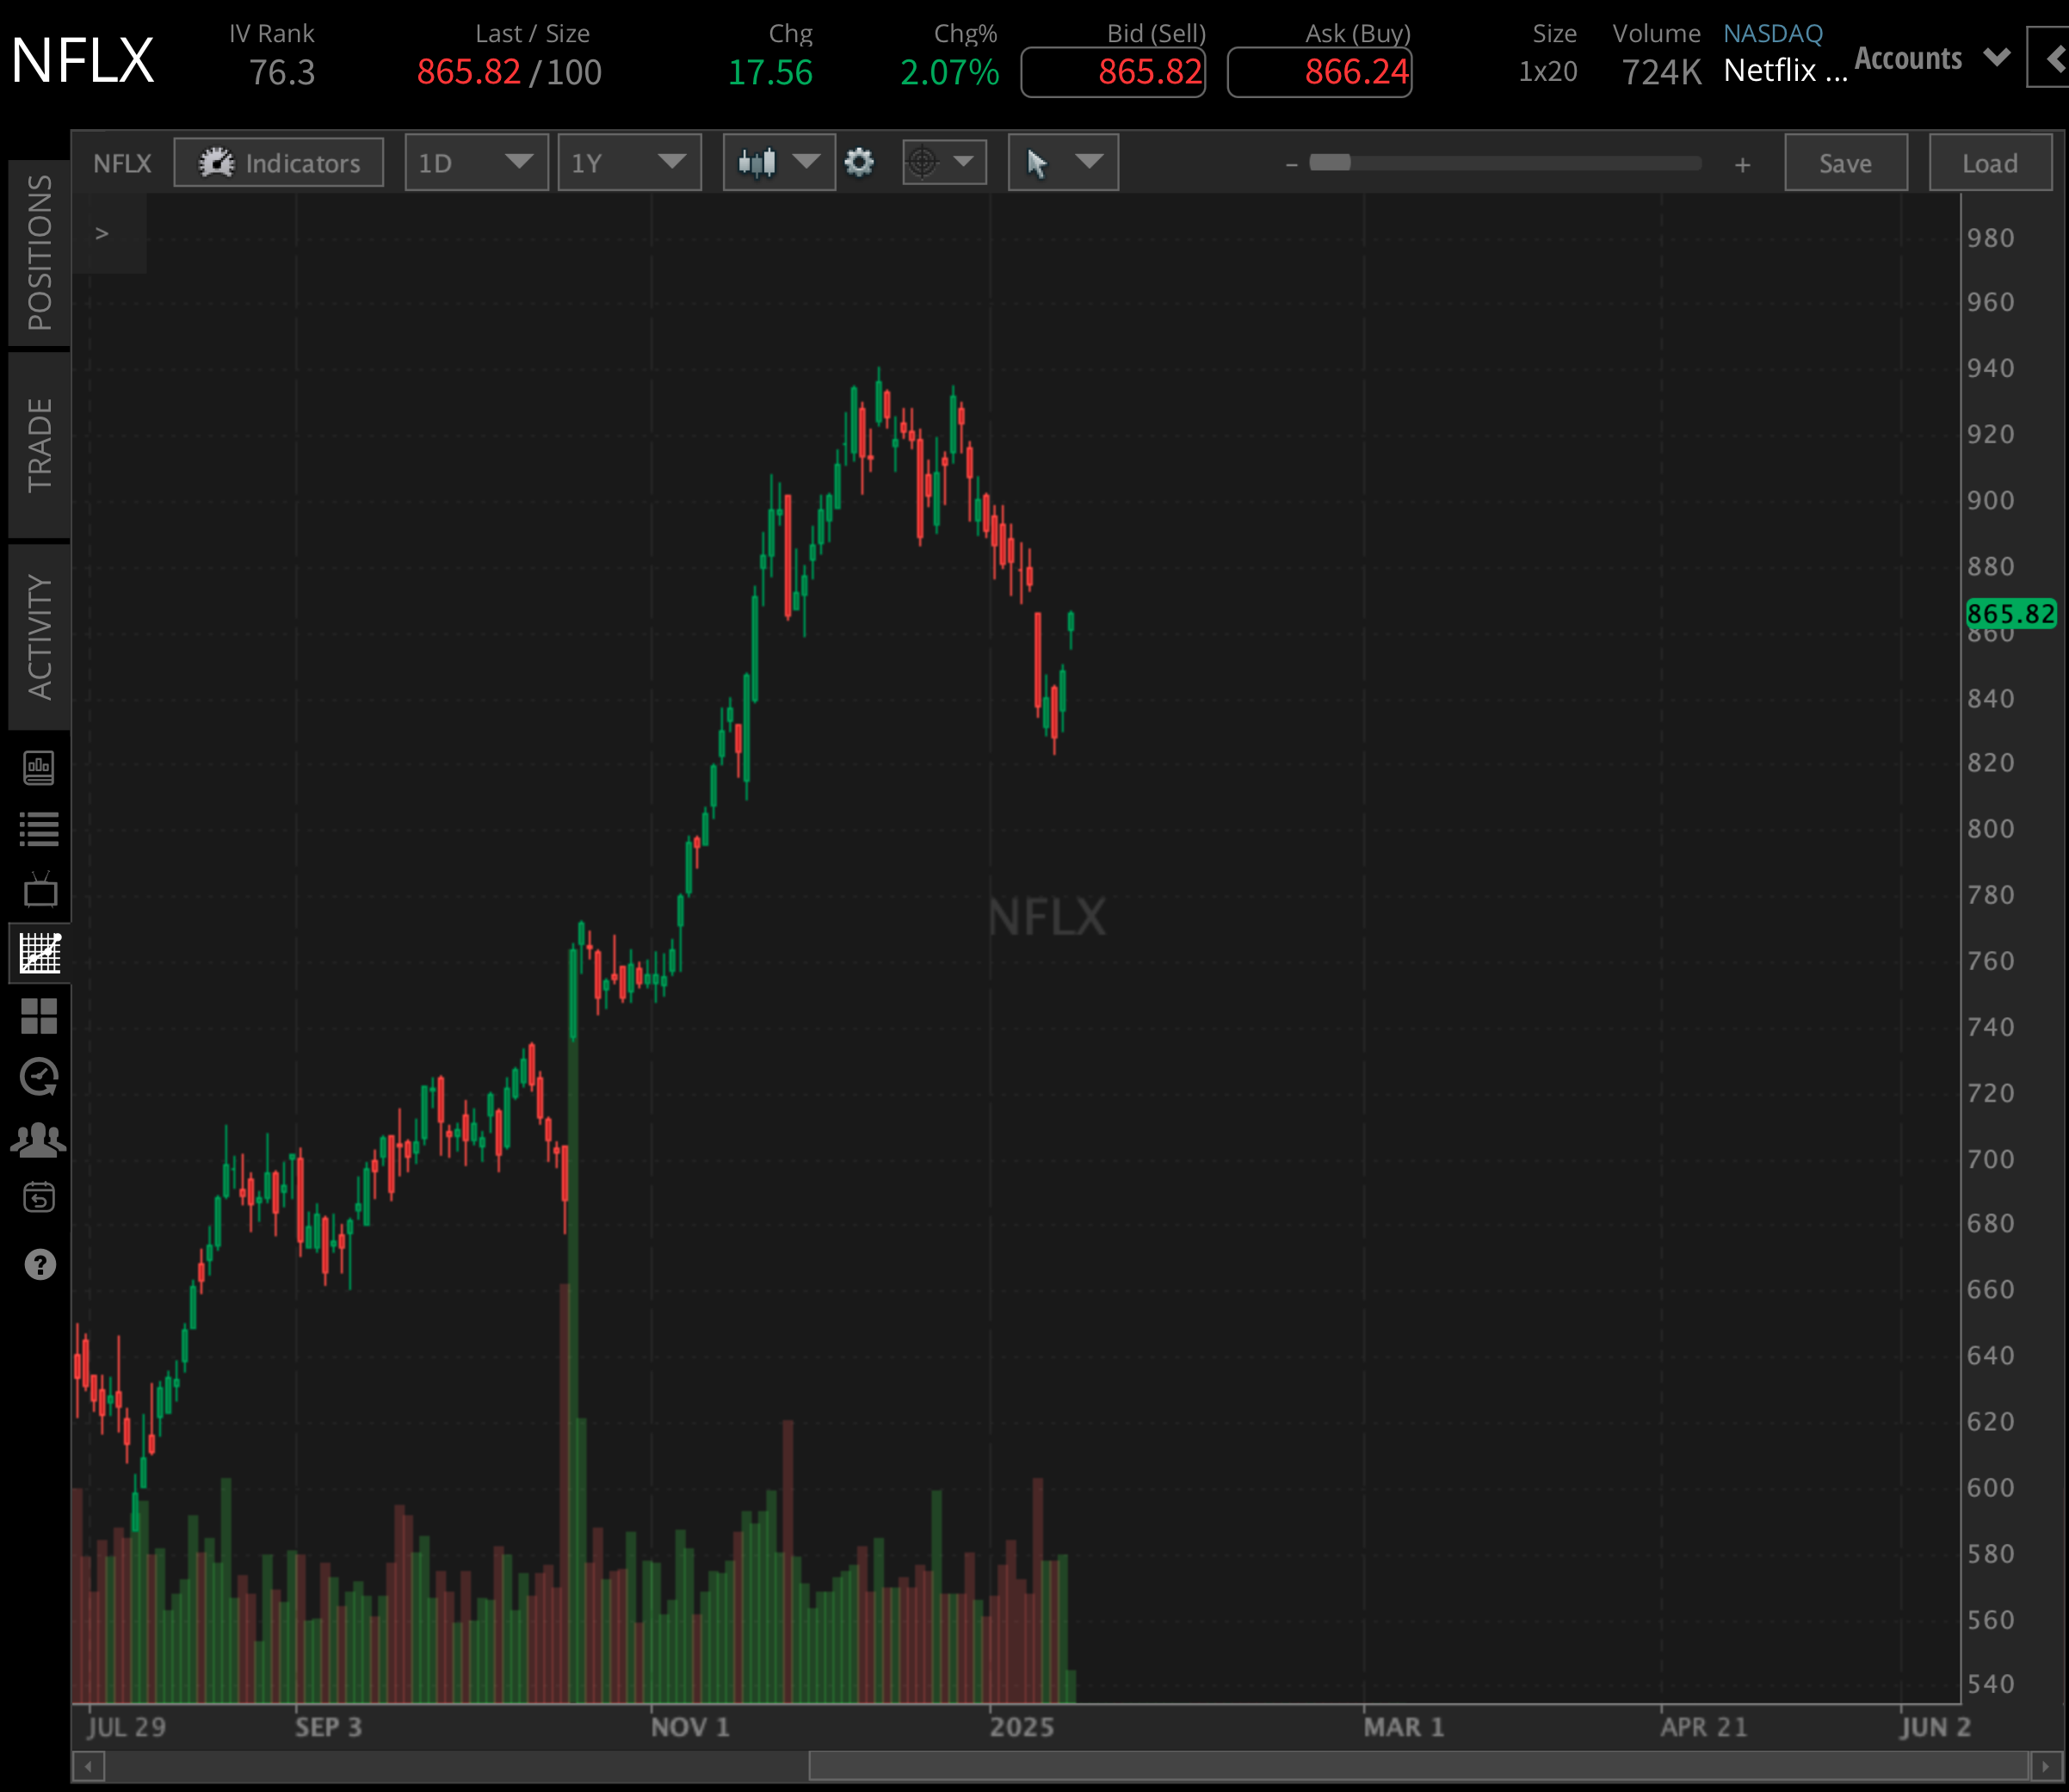This screenshot has height=1792, width=2069.
Task: Open the 1D timeframe dropdown
Action: (476, 162)
